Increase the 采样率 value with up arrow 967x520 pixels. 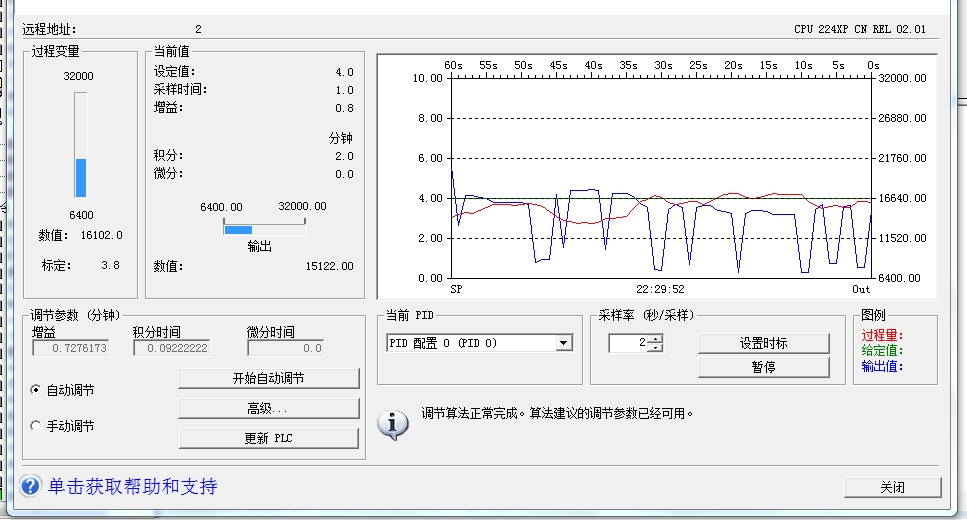pos(655,338)
